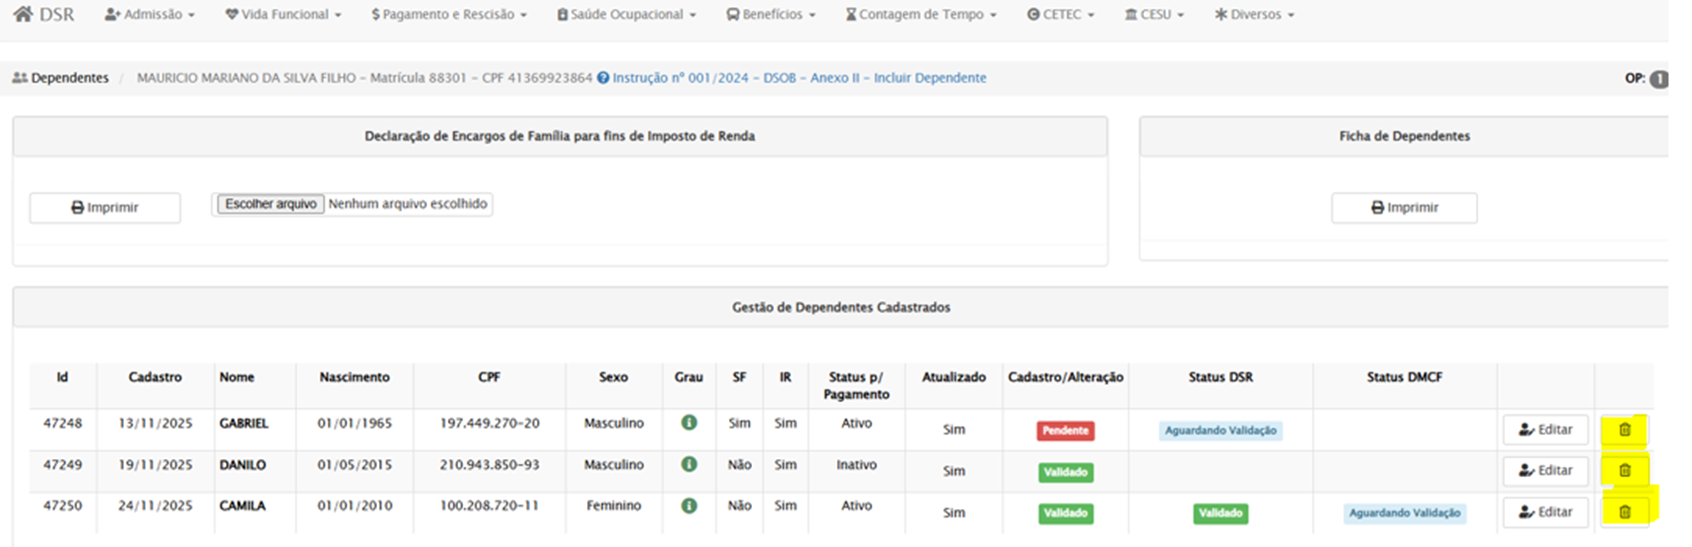The height and width of the screenshot is (547, 1692).
Task: Open the Contagem de Tempo menu
Action: 921,15
